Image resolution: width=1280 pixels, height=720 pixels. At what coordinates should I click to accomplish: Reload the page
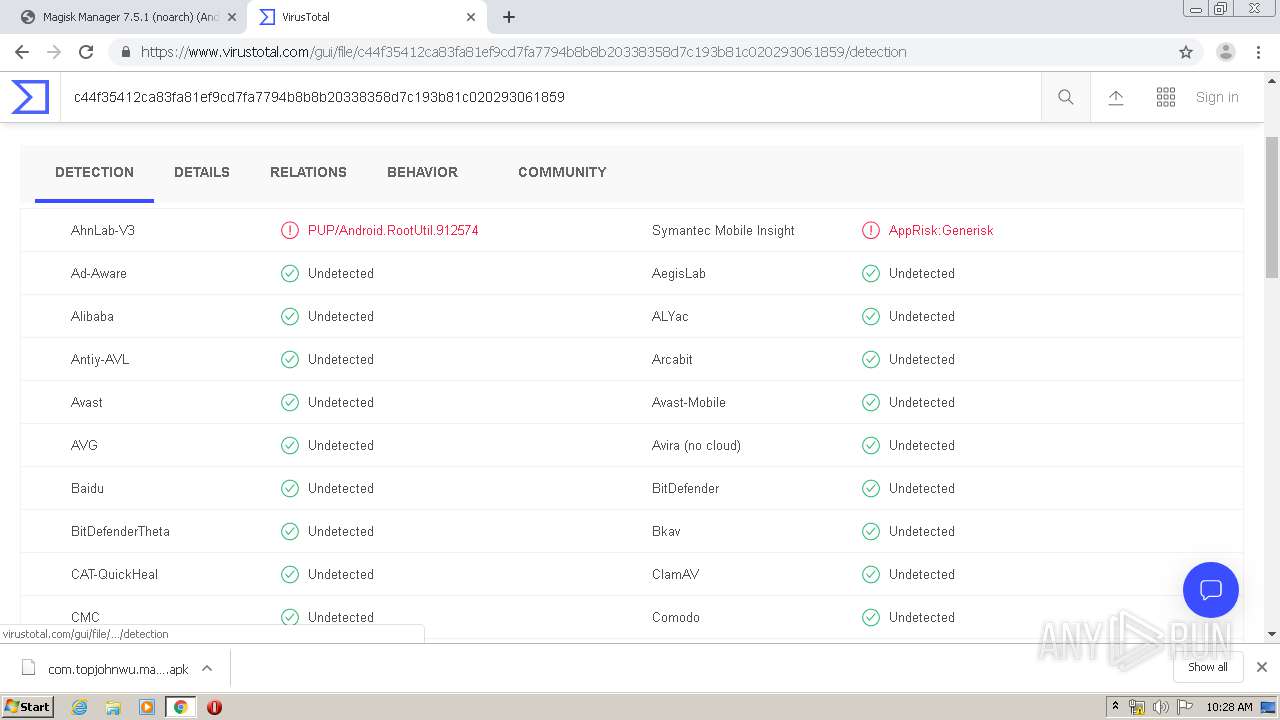click(x=86, y=52)
